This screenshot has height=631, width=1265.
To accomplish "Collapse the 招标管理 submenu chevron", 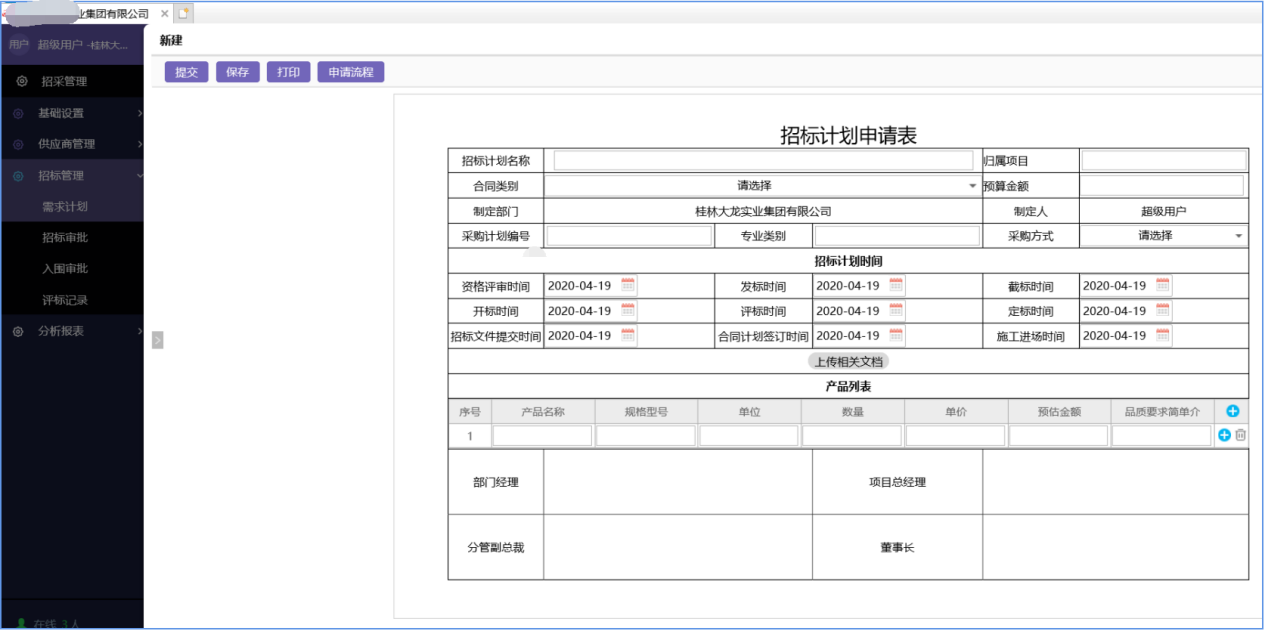I will (139, 174).
